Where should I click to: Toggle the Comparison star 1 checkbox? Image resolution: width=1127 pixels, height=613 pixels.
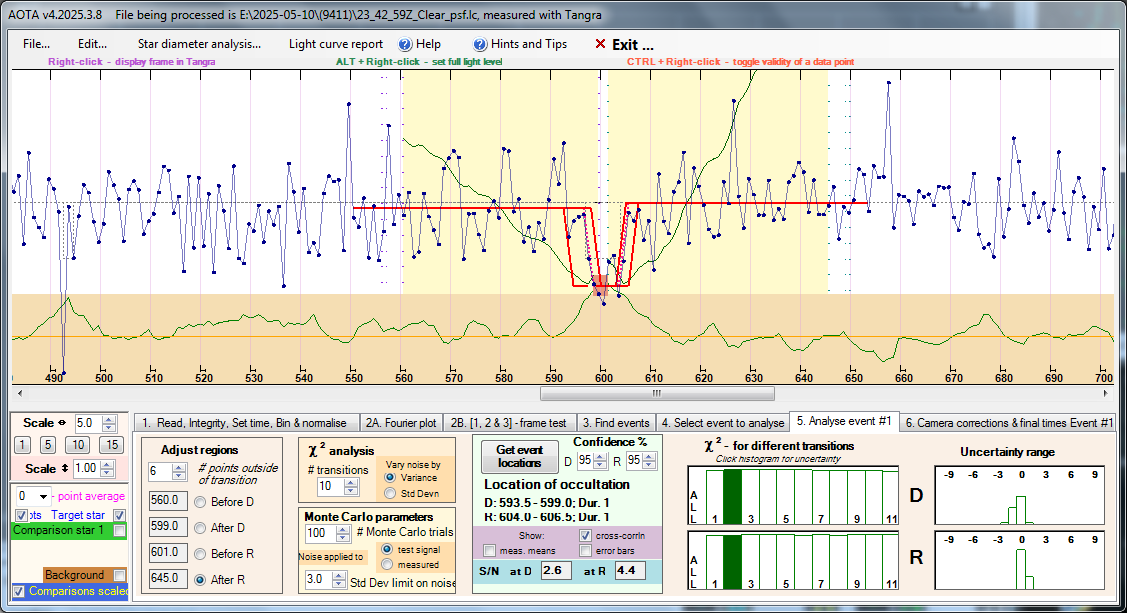[x=120, y=531]
